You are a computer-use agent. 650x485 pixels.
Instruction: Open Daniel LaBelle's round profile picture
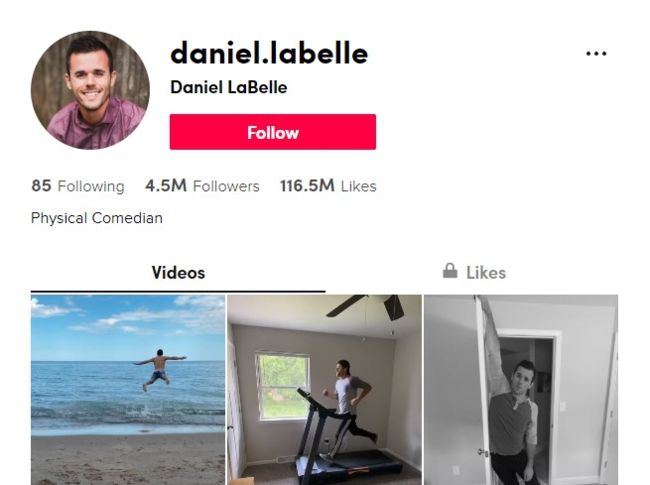point(90,90)
